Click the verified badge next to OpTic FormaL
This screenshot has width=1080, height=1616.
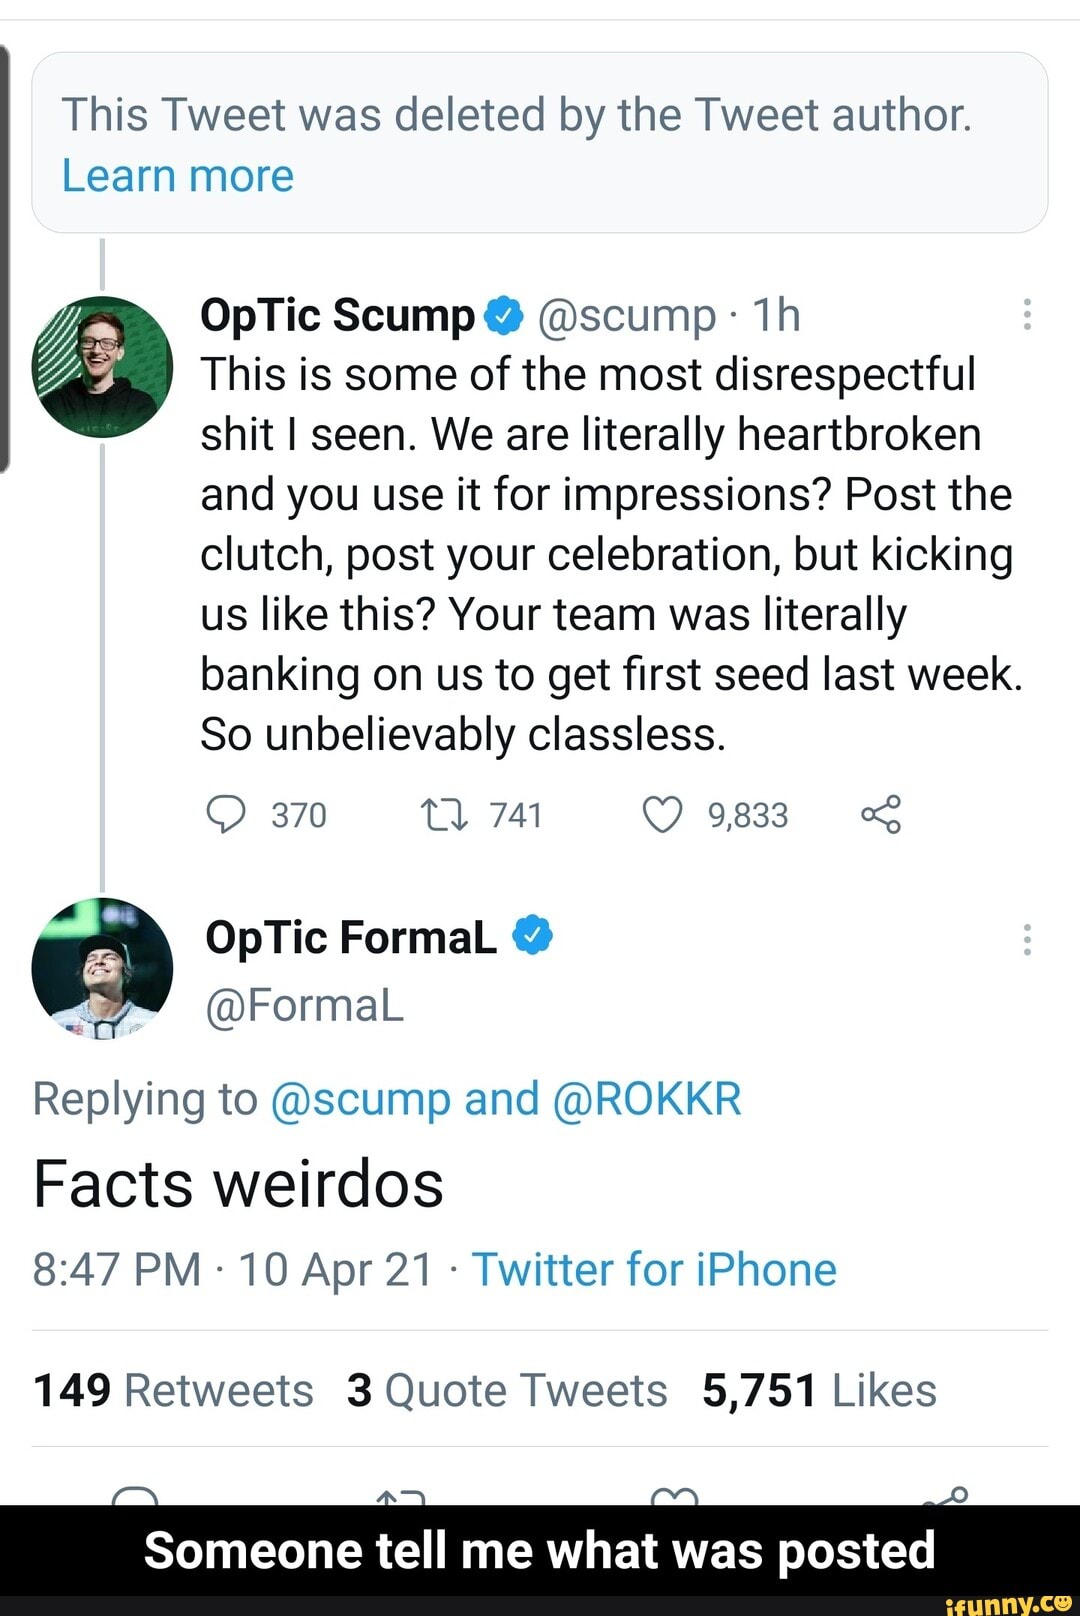534,936
